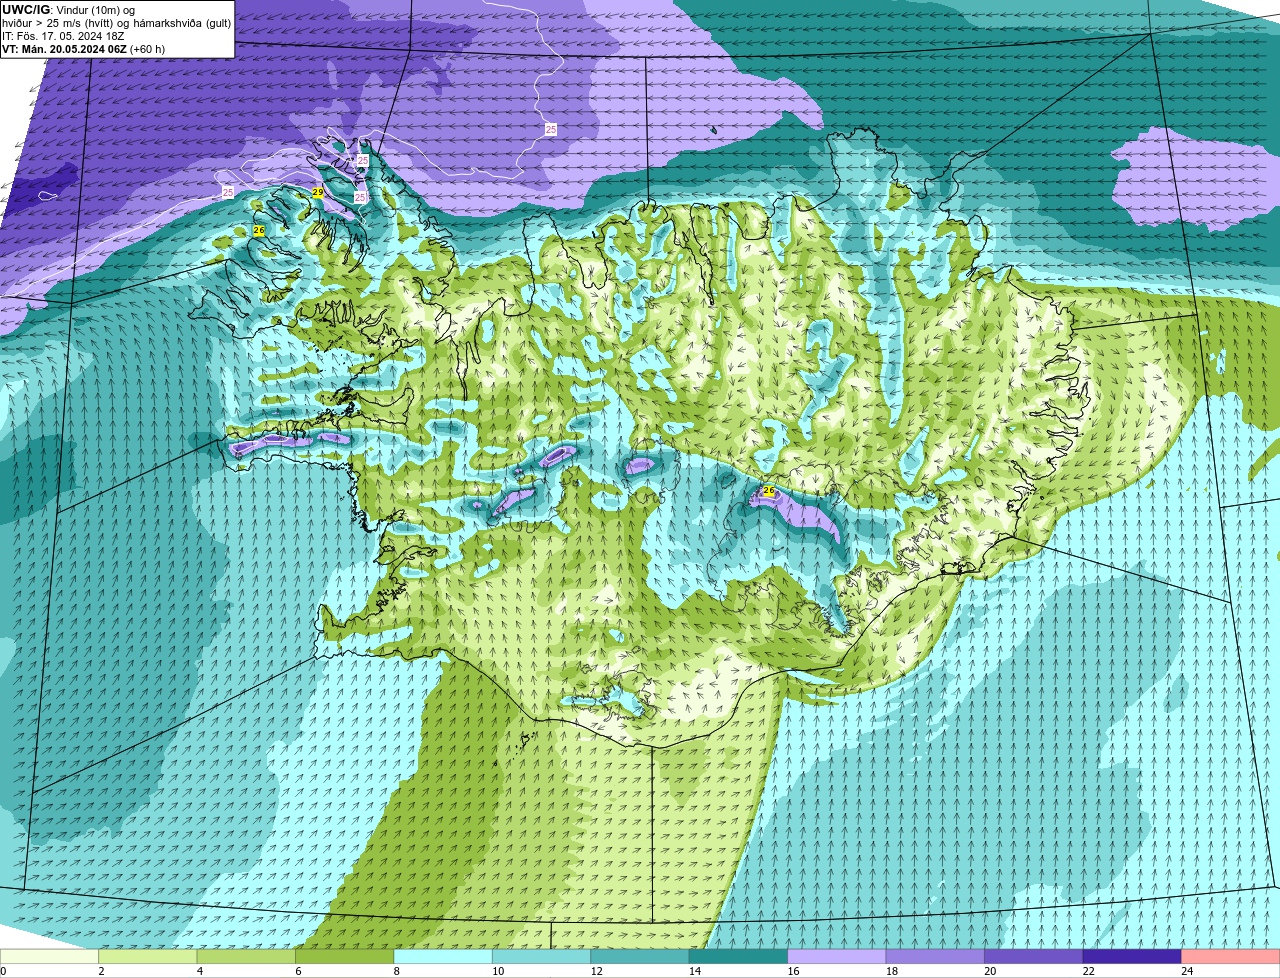1280x978 pixels.
Task: Click the 22–24 m/s dark indigo legend swatch
Action: tap(1132, 956)
